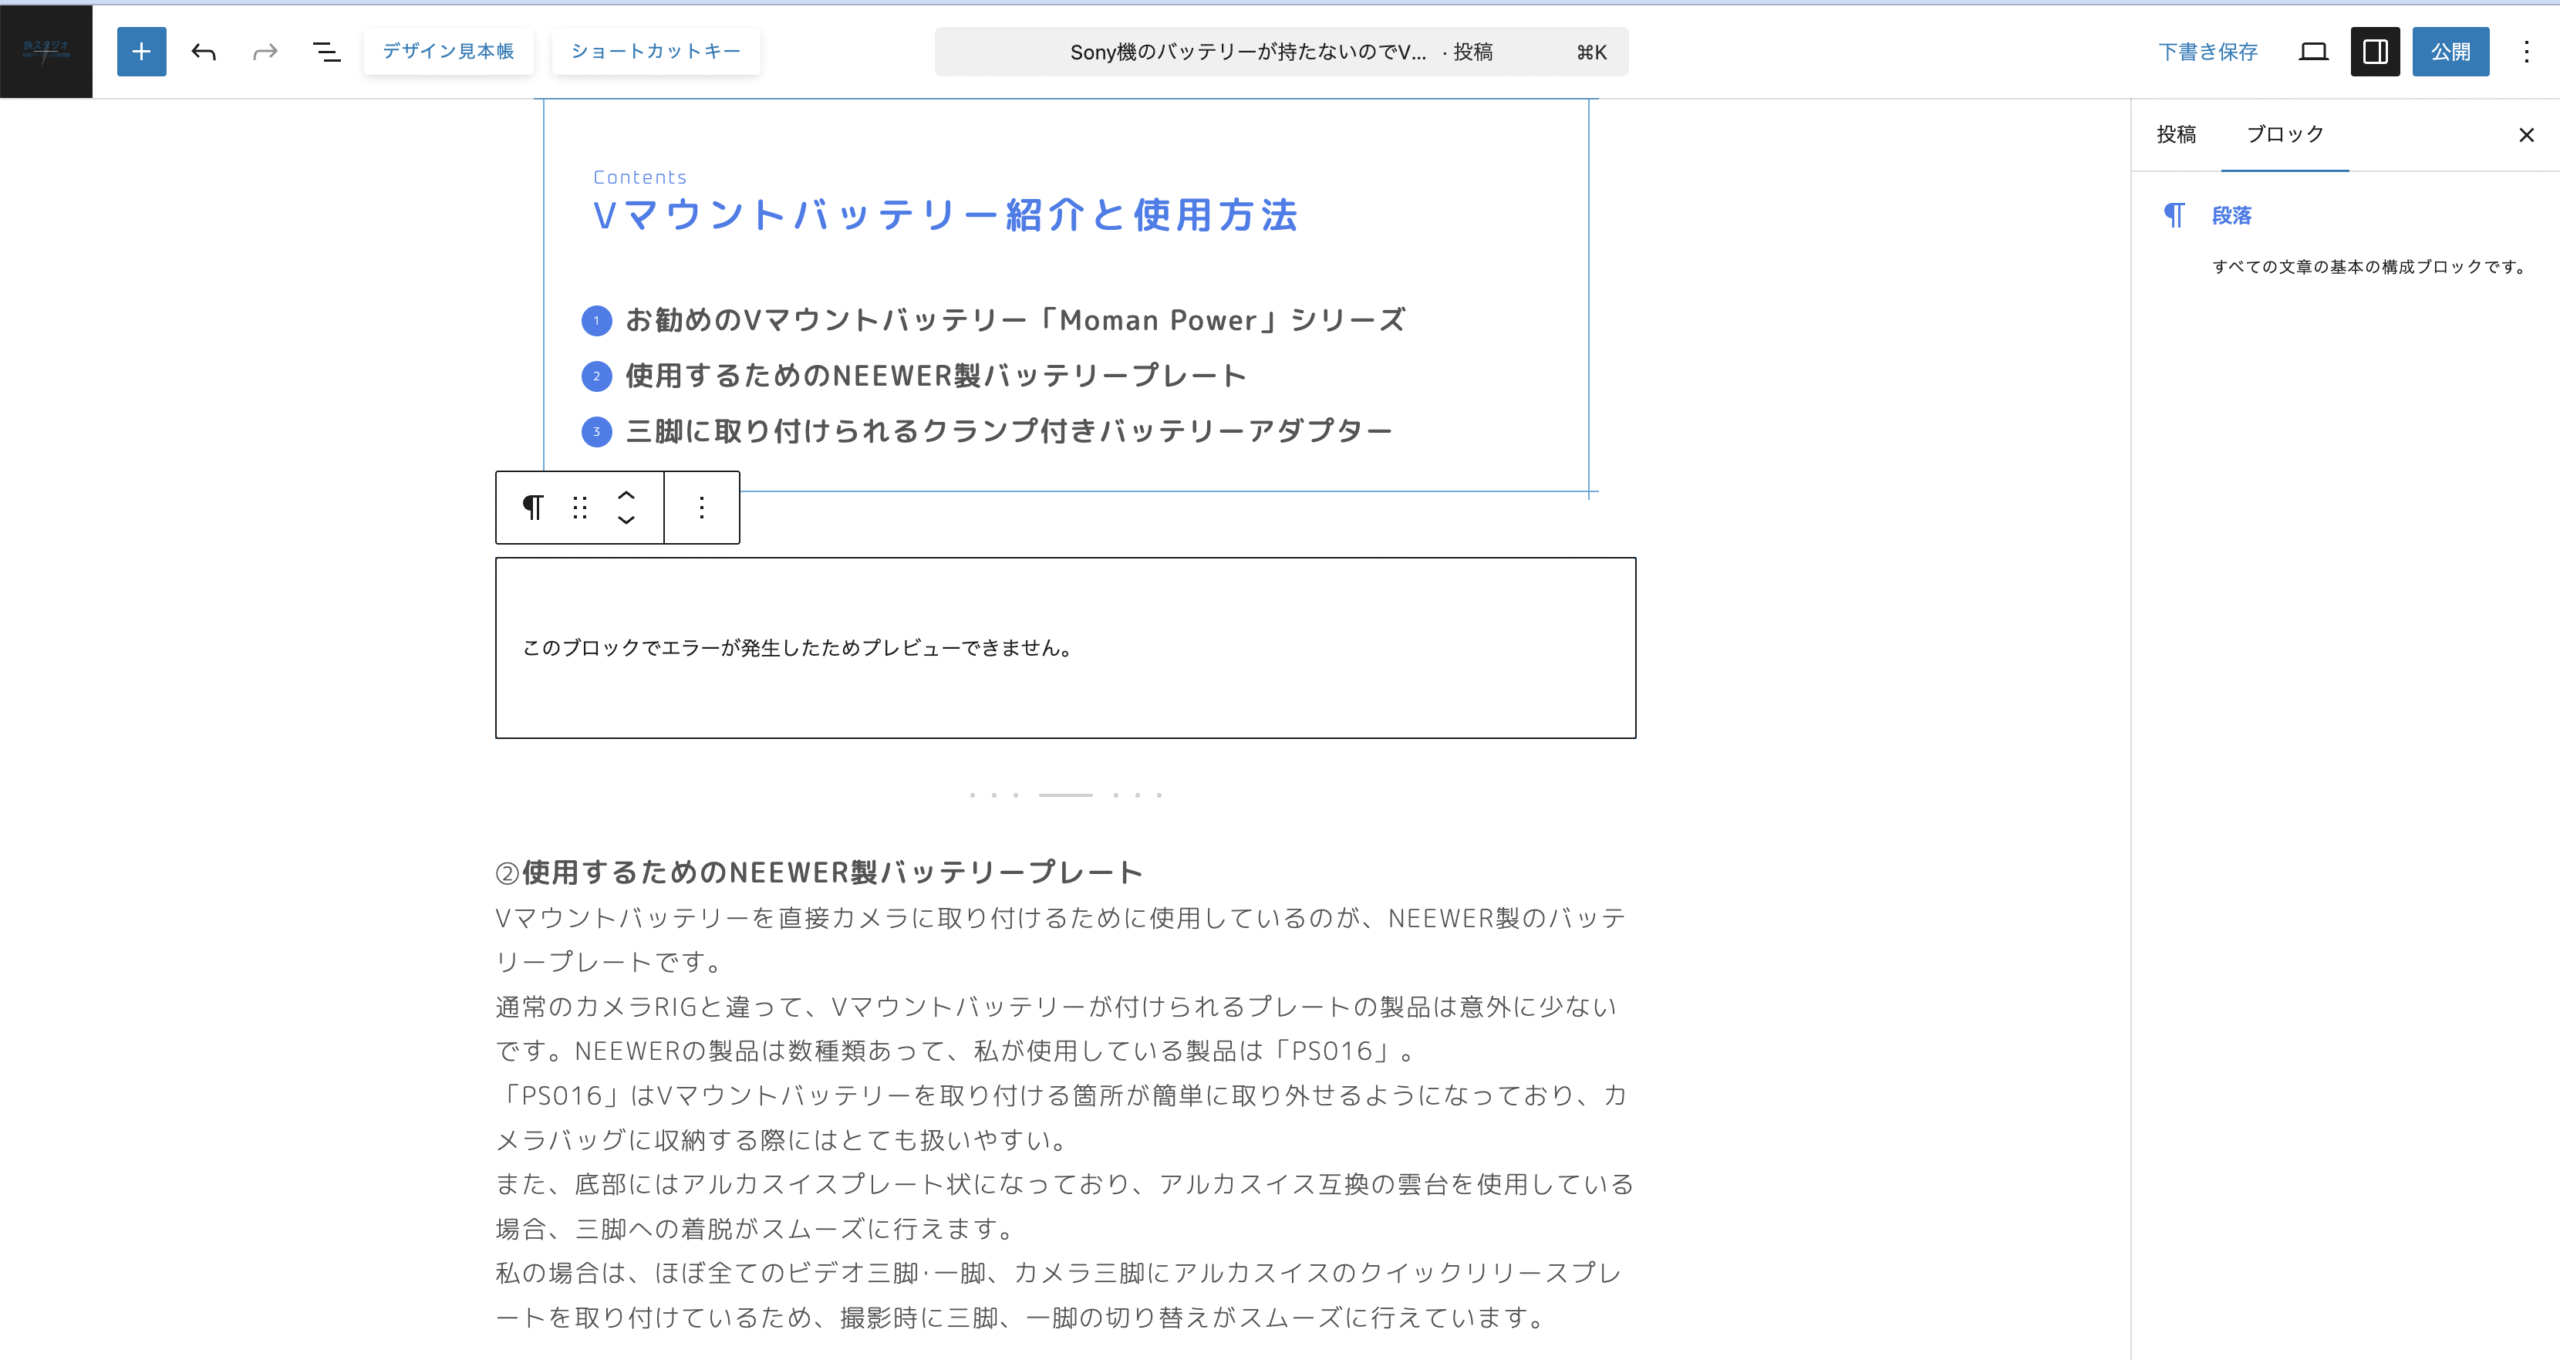Click the table of contents heading Vマウントバッテリー紹介と使用方法
The image size is (2560, 1360).
point(945,215)
